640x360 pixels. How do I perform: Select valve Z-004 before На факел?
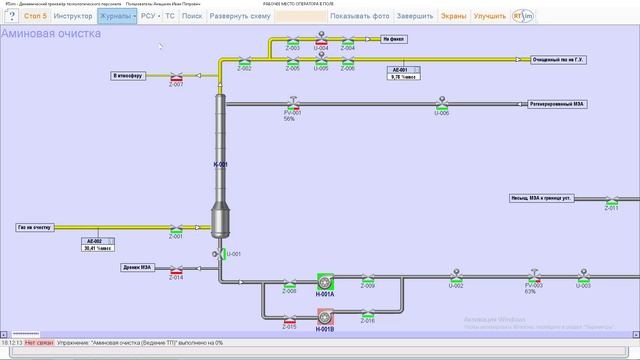(348, 40)
